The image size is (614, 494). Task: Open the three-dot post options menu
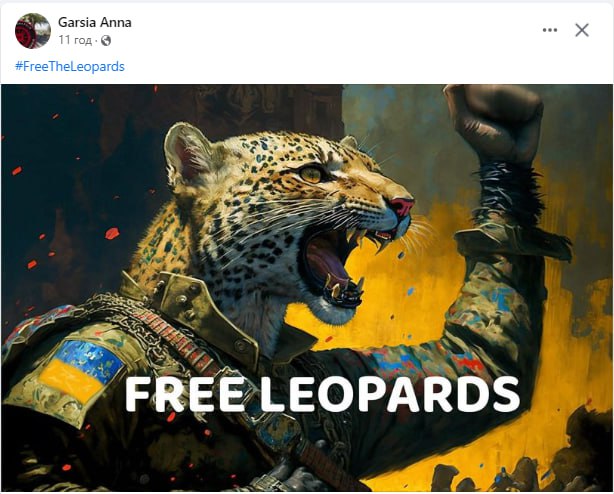550,30
